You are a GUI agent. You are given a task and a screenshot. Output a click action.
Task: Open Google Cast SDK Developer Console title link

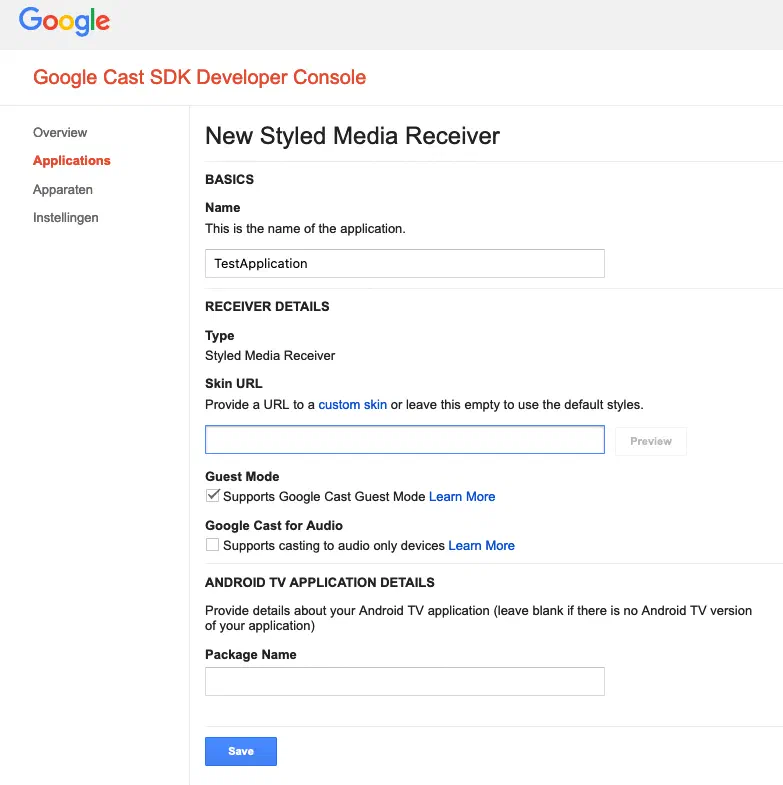[199, 77]
